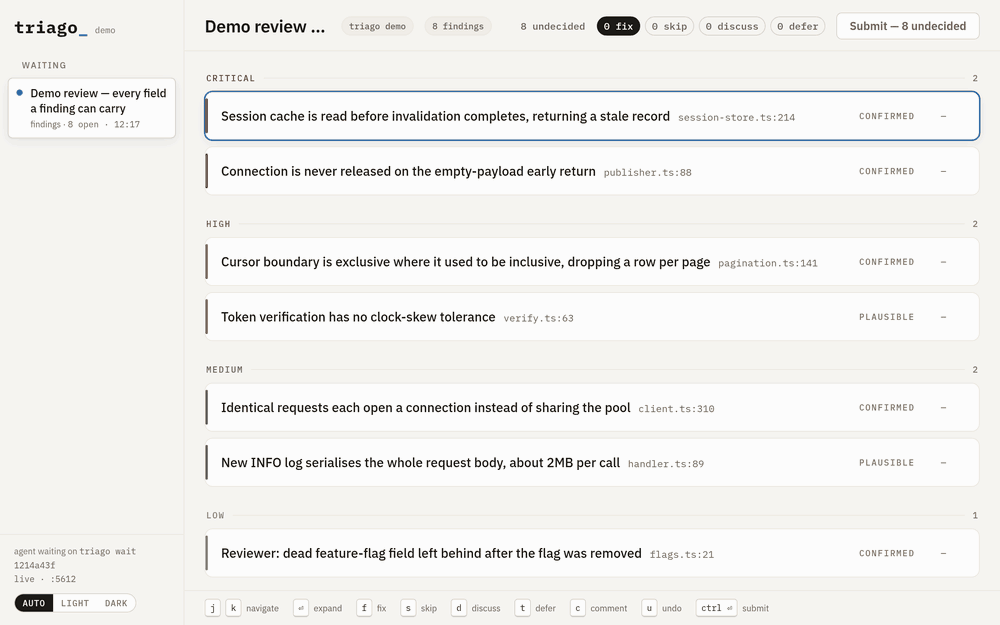Screen dimensions: 1000x625
Task: Click the k navigate key hint
Action: click(x=233, y=608)
